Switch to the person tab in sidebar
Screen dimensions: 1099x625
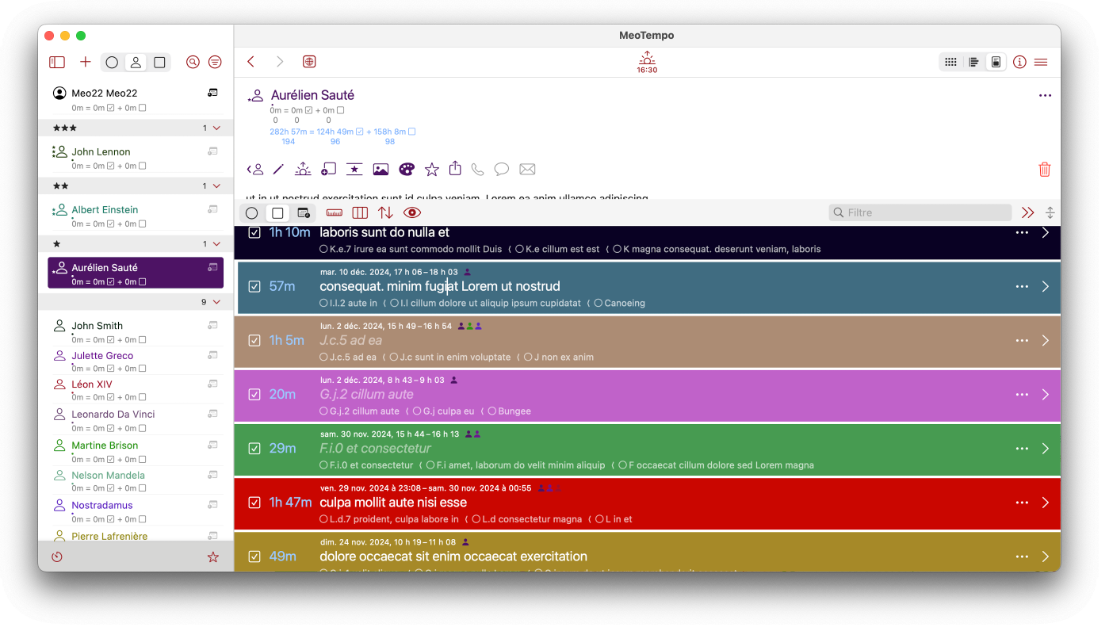135,62
